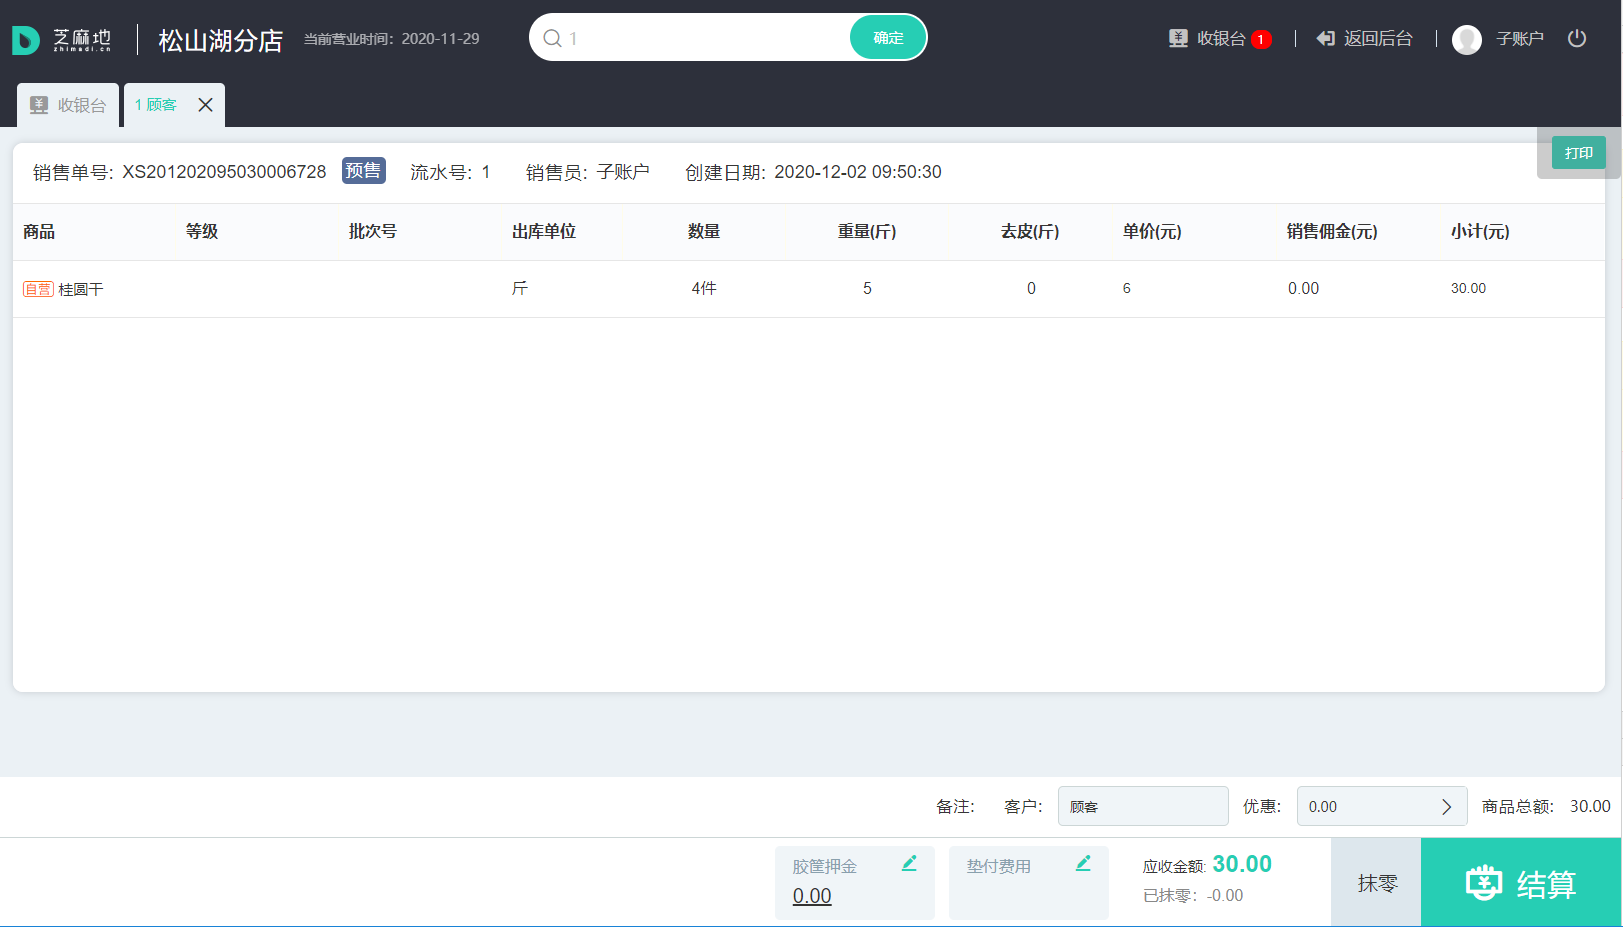Image resolution: width=1623 pixels, height=927 pixels.
Task: Click the 胶筐押金 value 0.00
Action: coord(812,896)
